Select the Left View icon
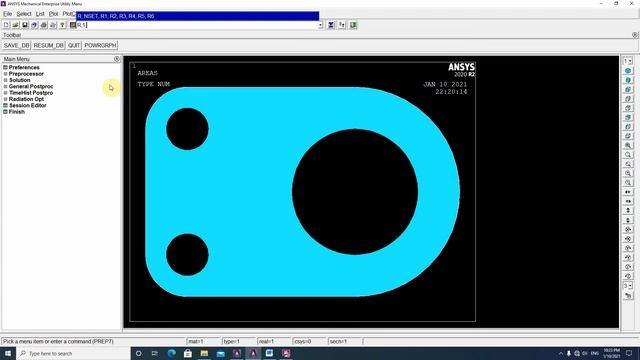Viewport: 640px width, 360px height. point(628,127)
